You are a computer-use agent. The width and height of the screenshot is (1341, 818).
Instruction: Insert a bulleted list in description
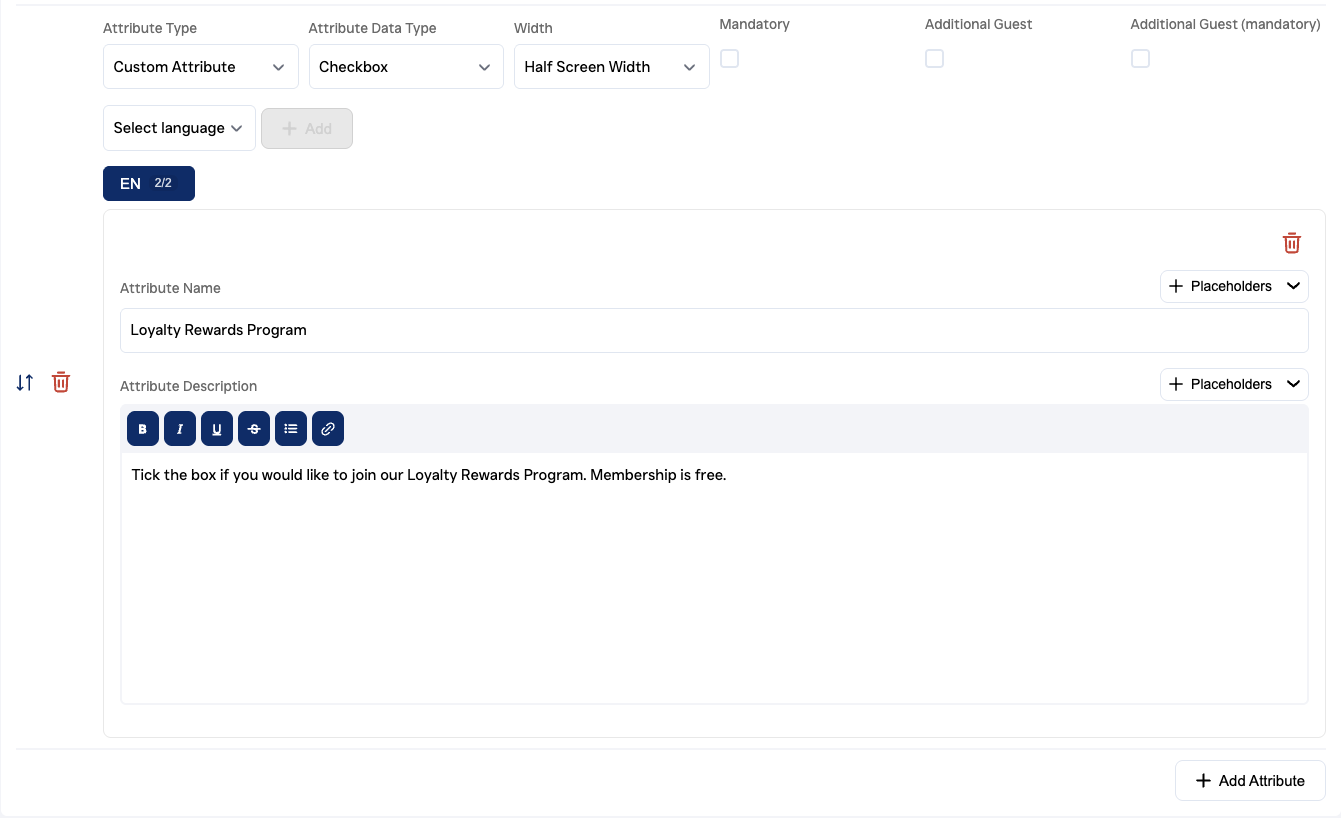click(x=291, y=429)
